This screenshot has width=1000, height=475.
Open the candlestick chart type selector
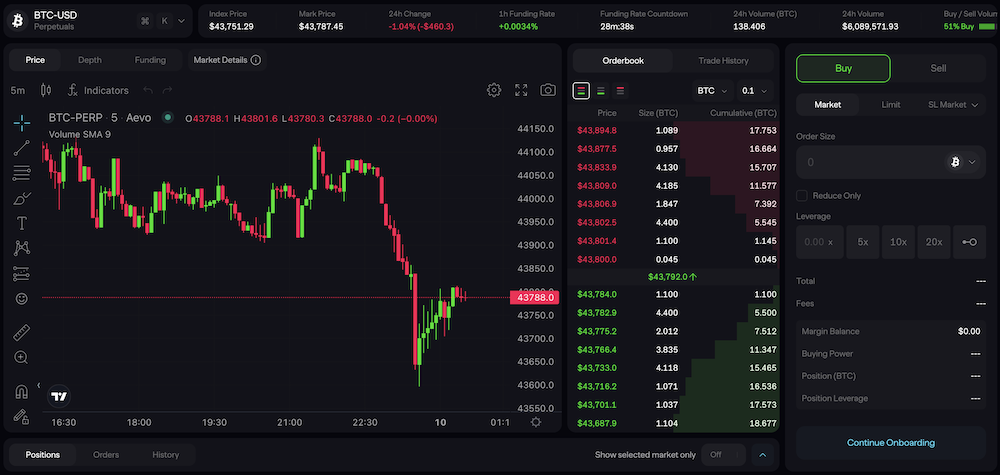(46, 91)
